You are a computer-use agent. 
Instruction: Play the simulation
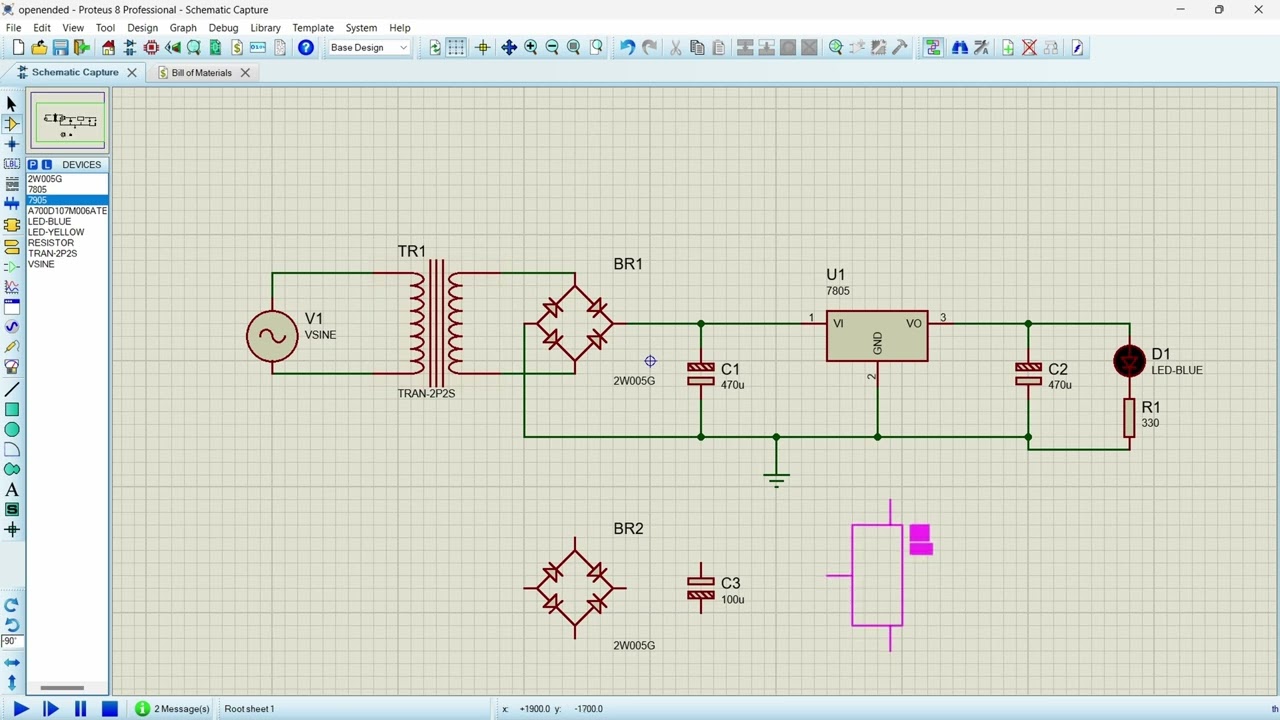(x=20, y=709)
